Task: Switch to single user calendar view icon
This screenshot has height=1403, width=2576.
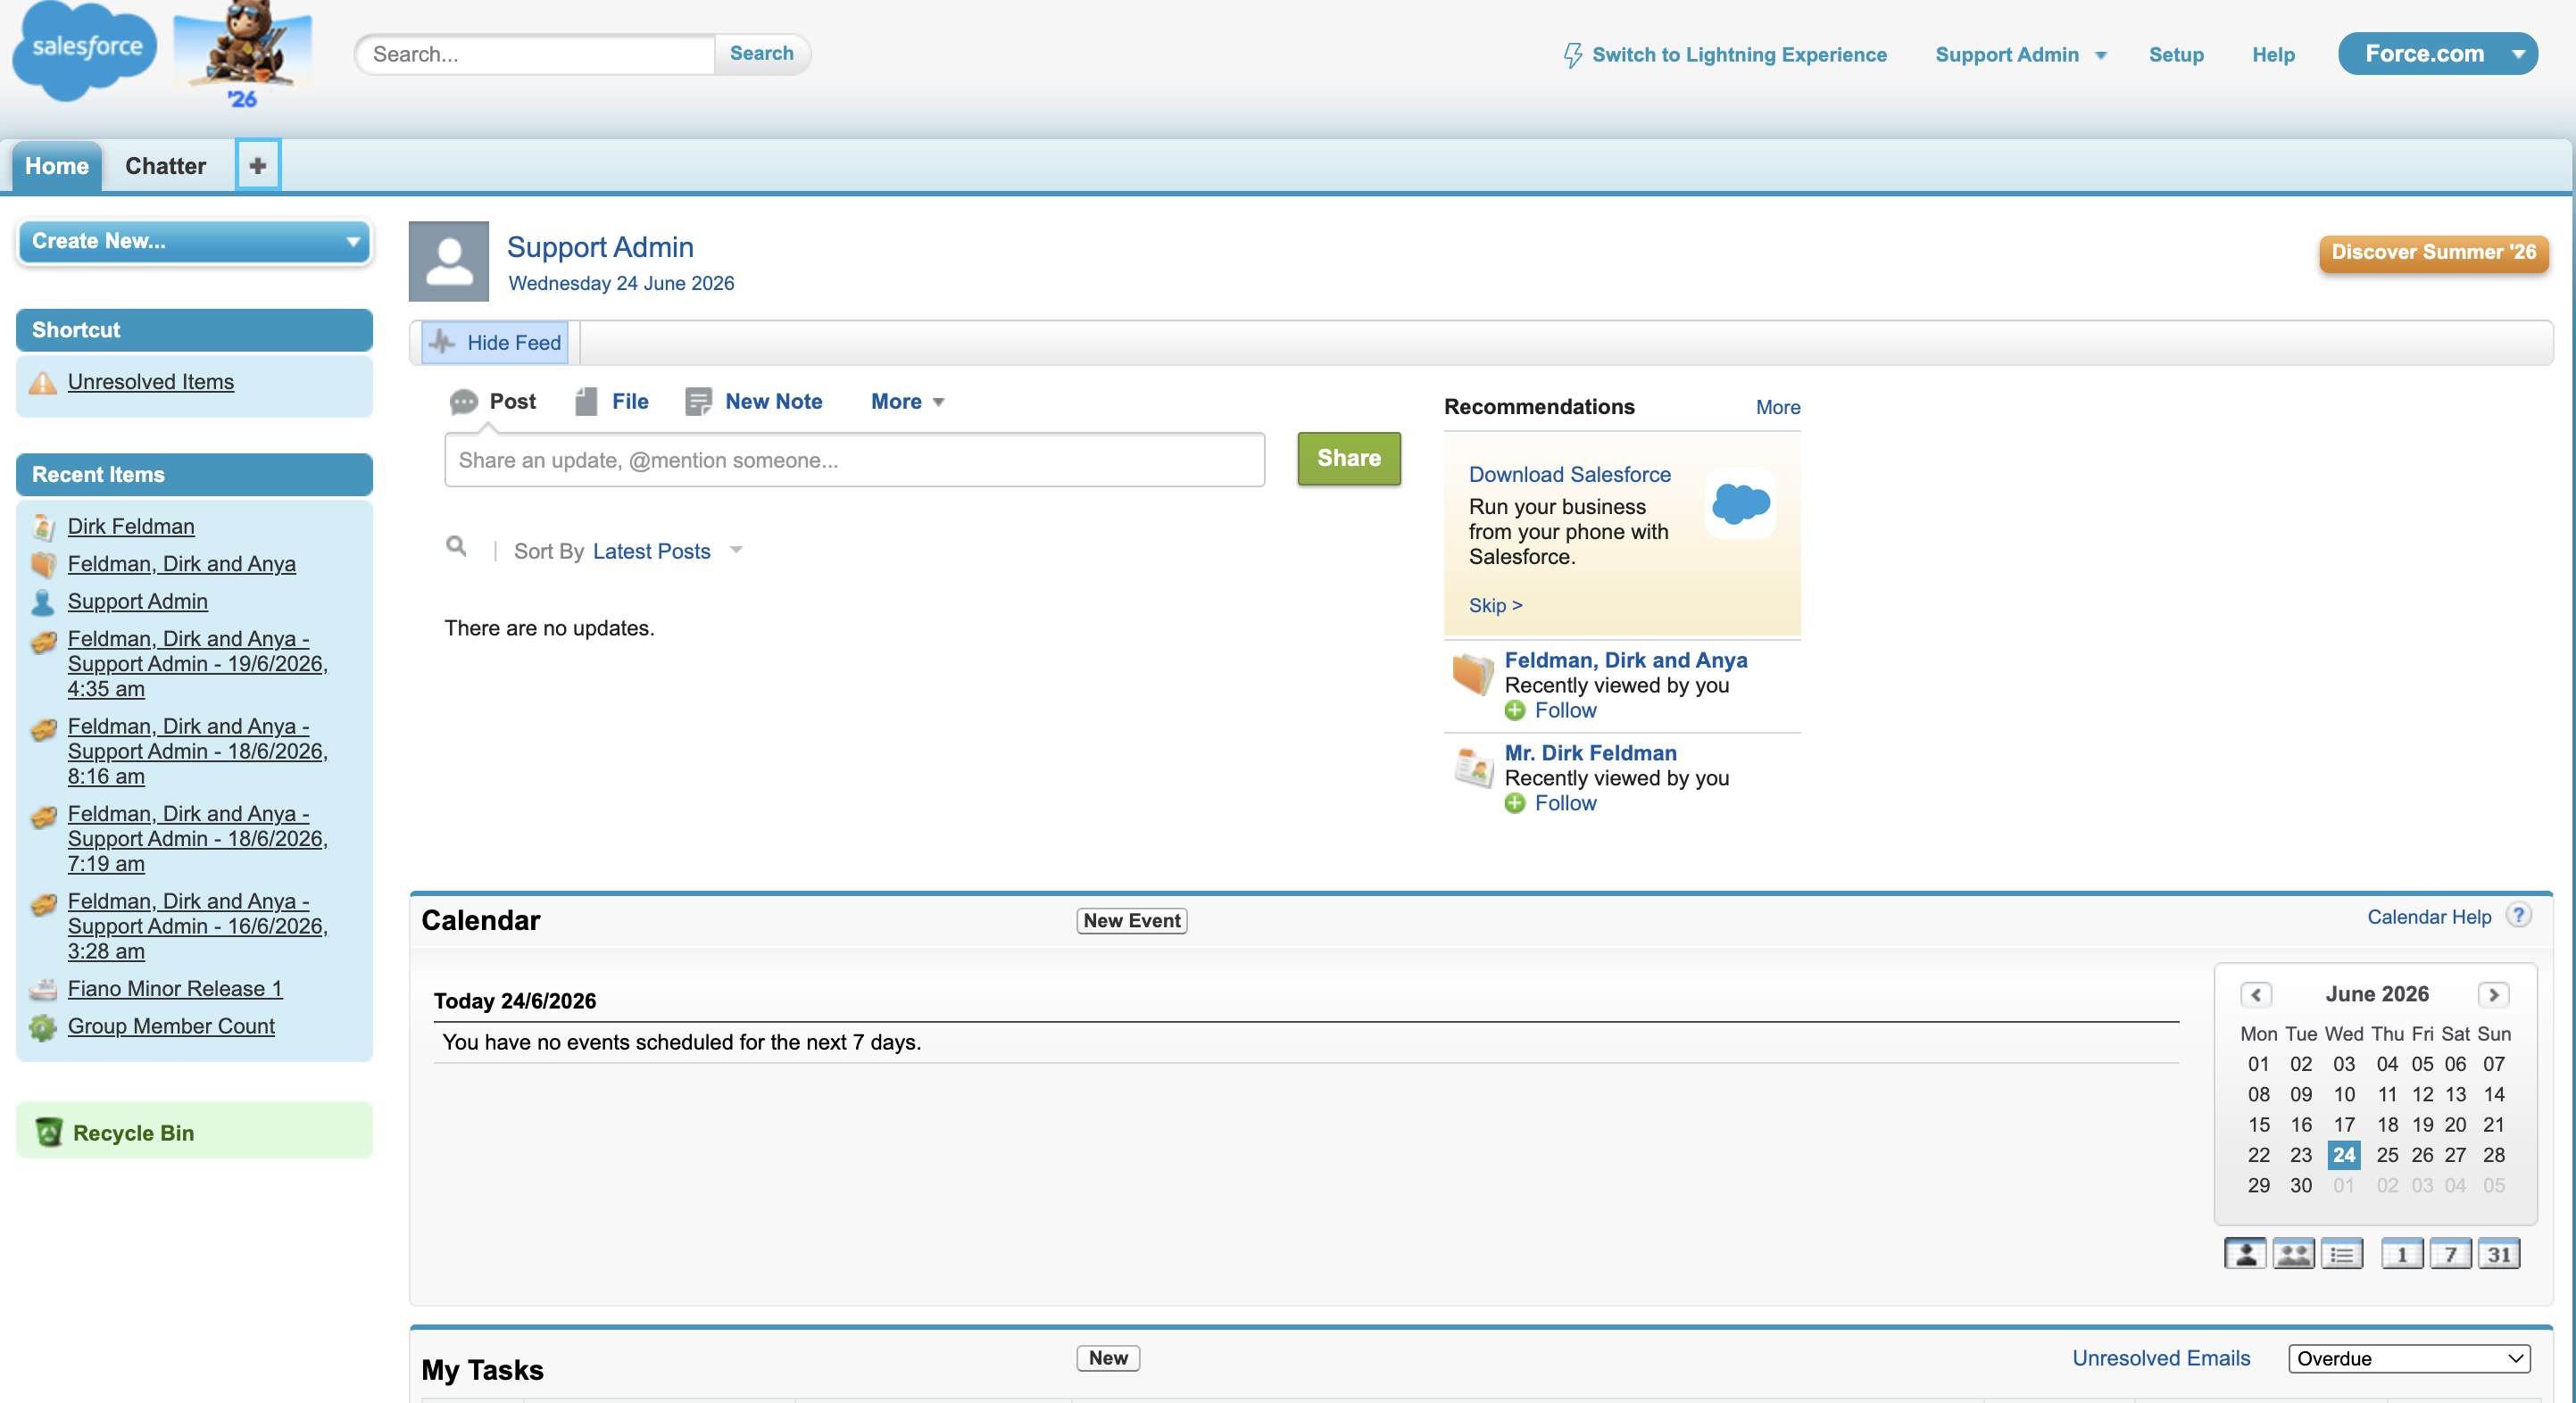Action: [x=2245, y=1254]
